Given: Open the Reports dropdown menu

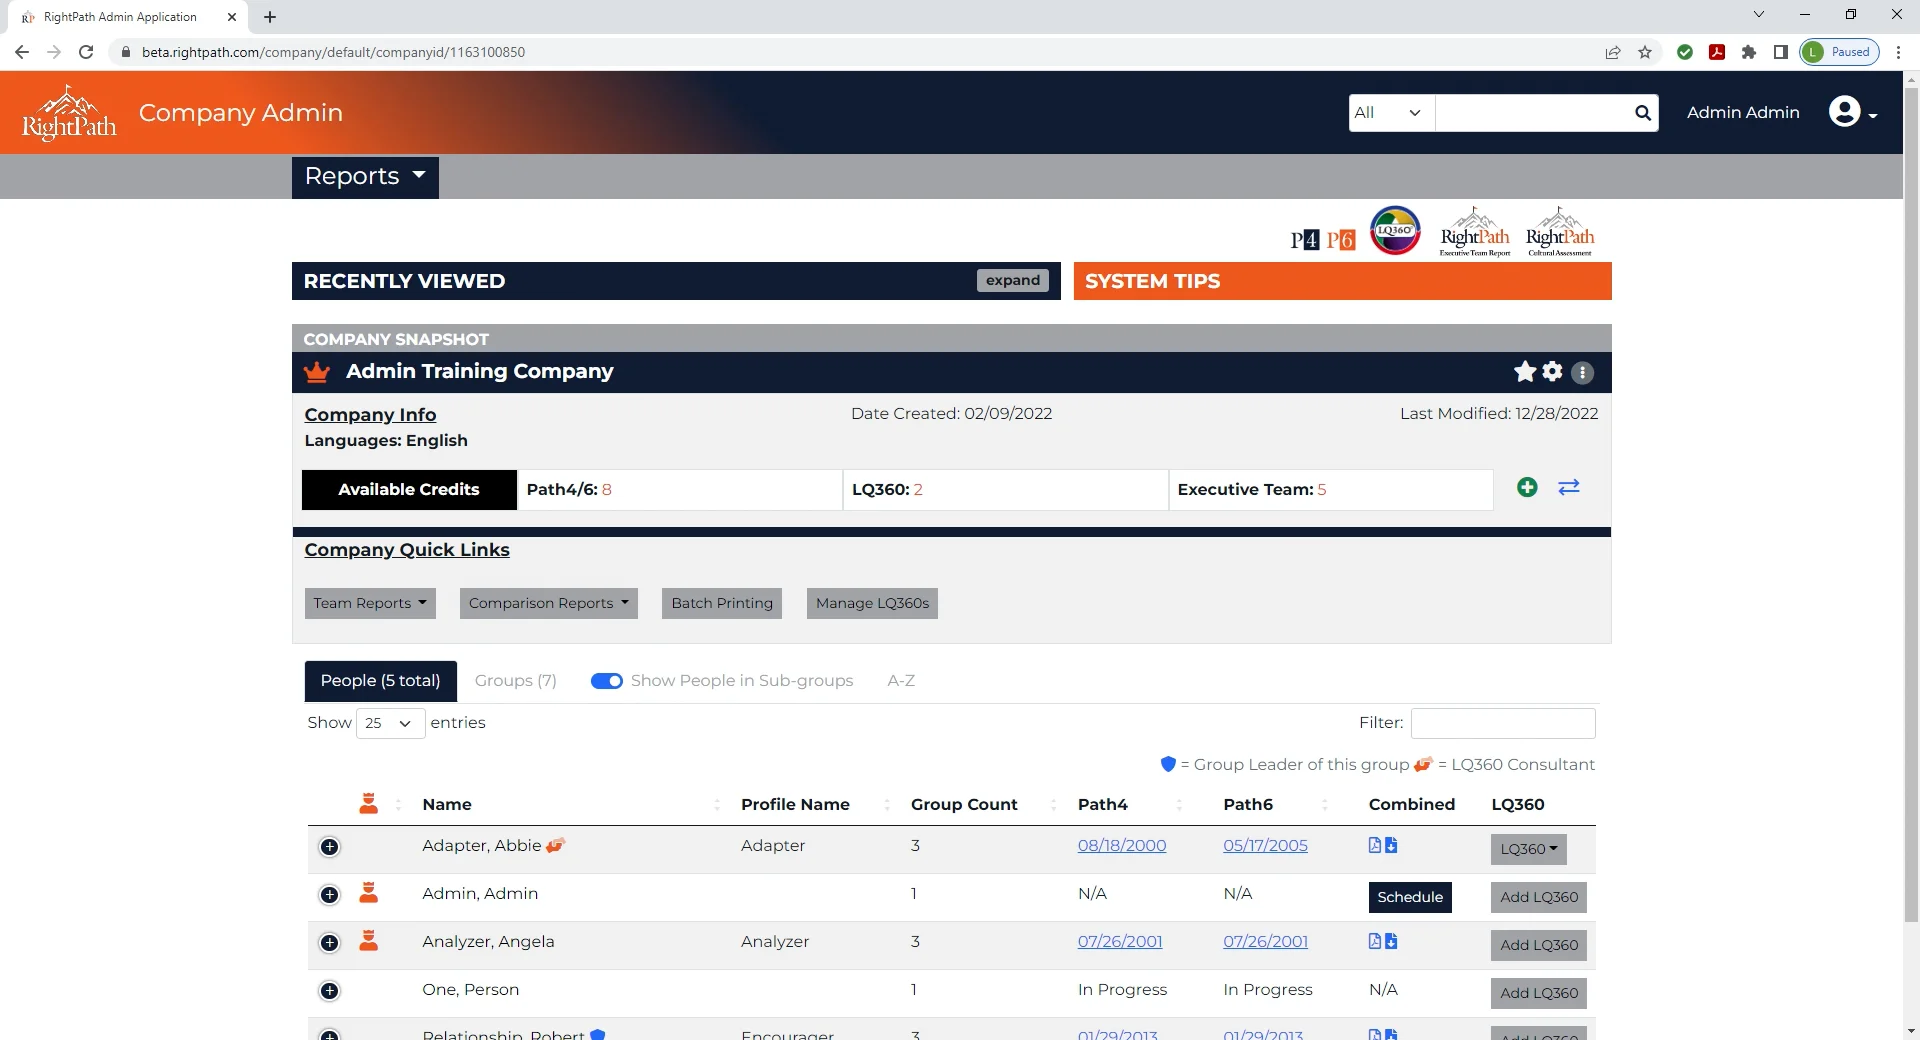Looking at the screenshot, I should pos(364,177).
